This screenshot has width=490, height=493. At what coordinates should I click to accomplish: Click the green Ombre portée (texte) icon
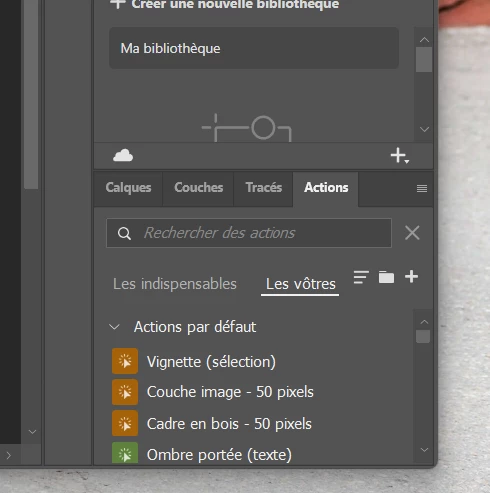click(x=125, y=453)
